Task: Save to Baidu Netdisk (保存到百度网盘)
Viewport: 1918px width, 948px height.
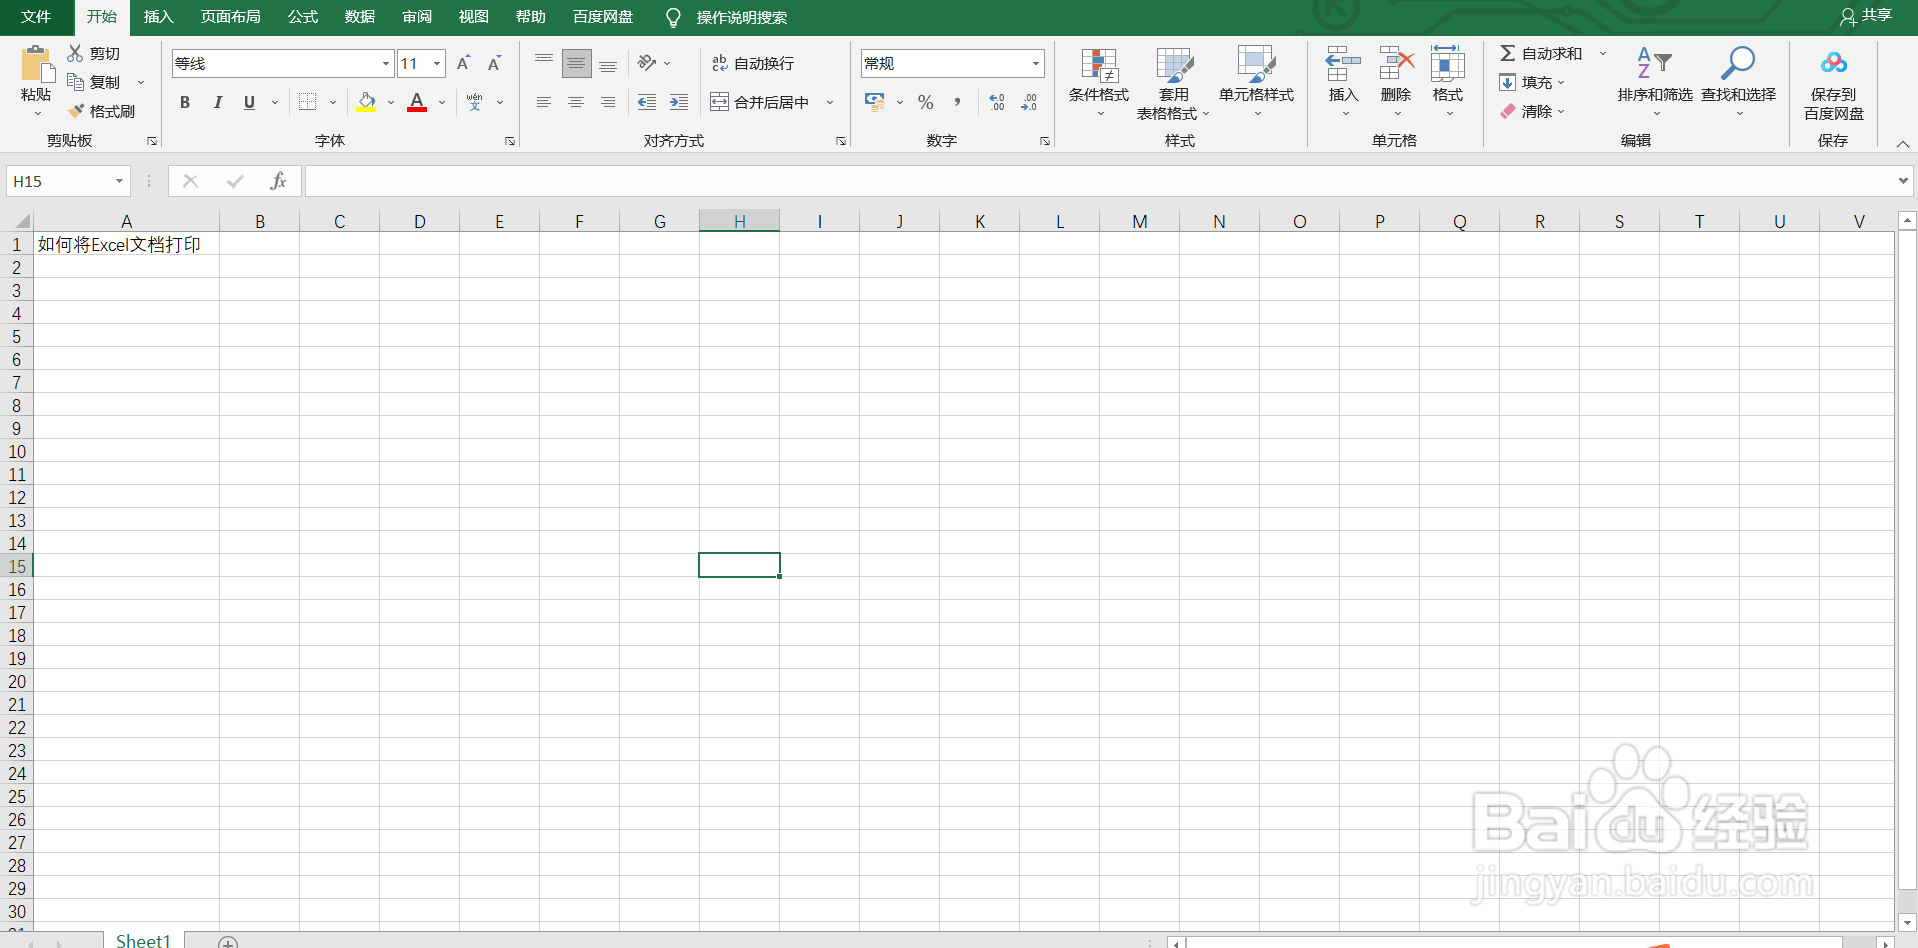Action: [x=1834, y=84]
